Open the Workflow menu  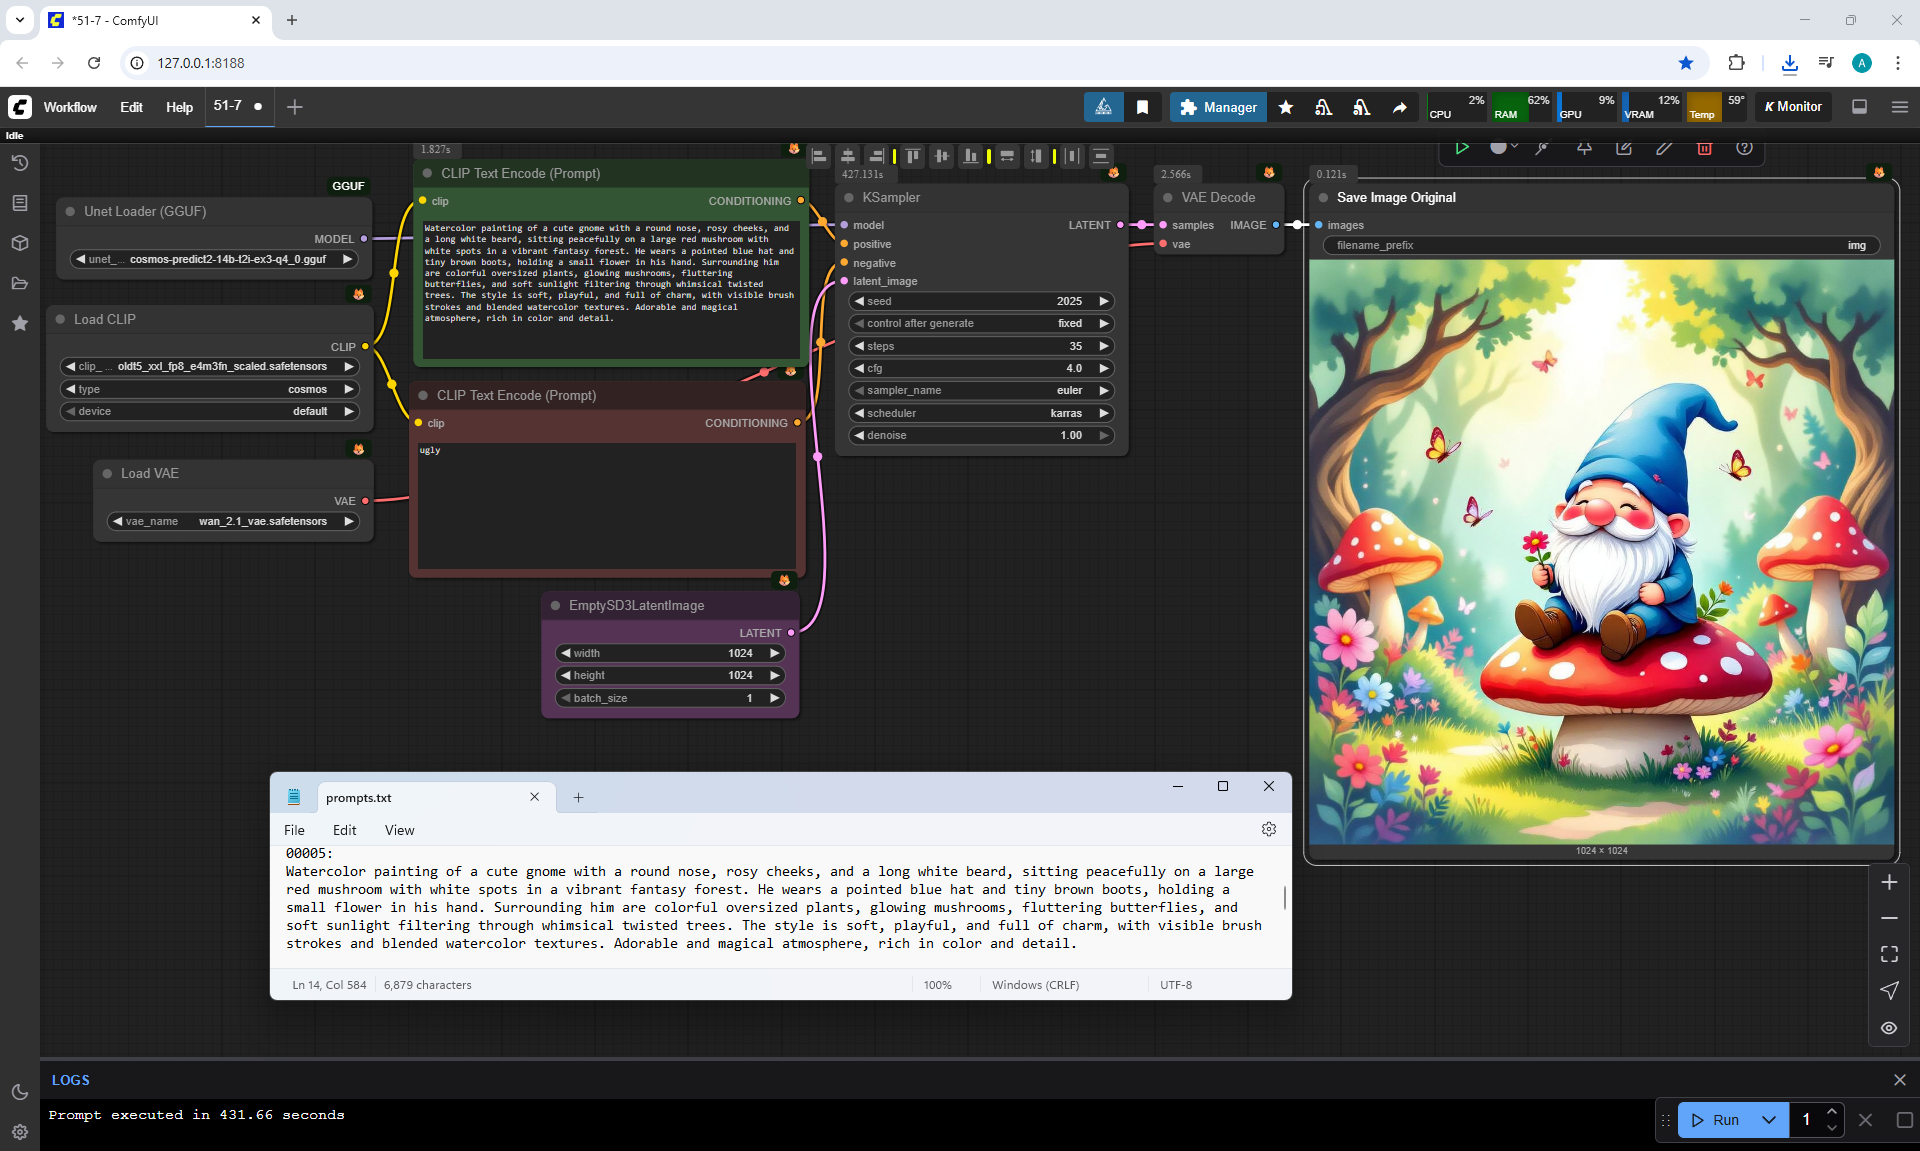(x=69, y=107)
